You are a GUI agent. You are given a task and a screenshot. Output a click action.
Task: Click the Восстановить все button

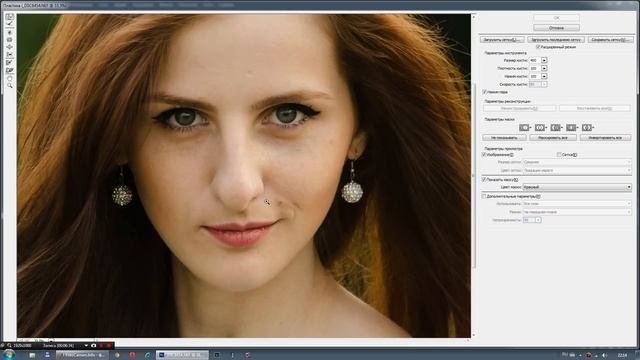pos(594,109)
